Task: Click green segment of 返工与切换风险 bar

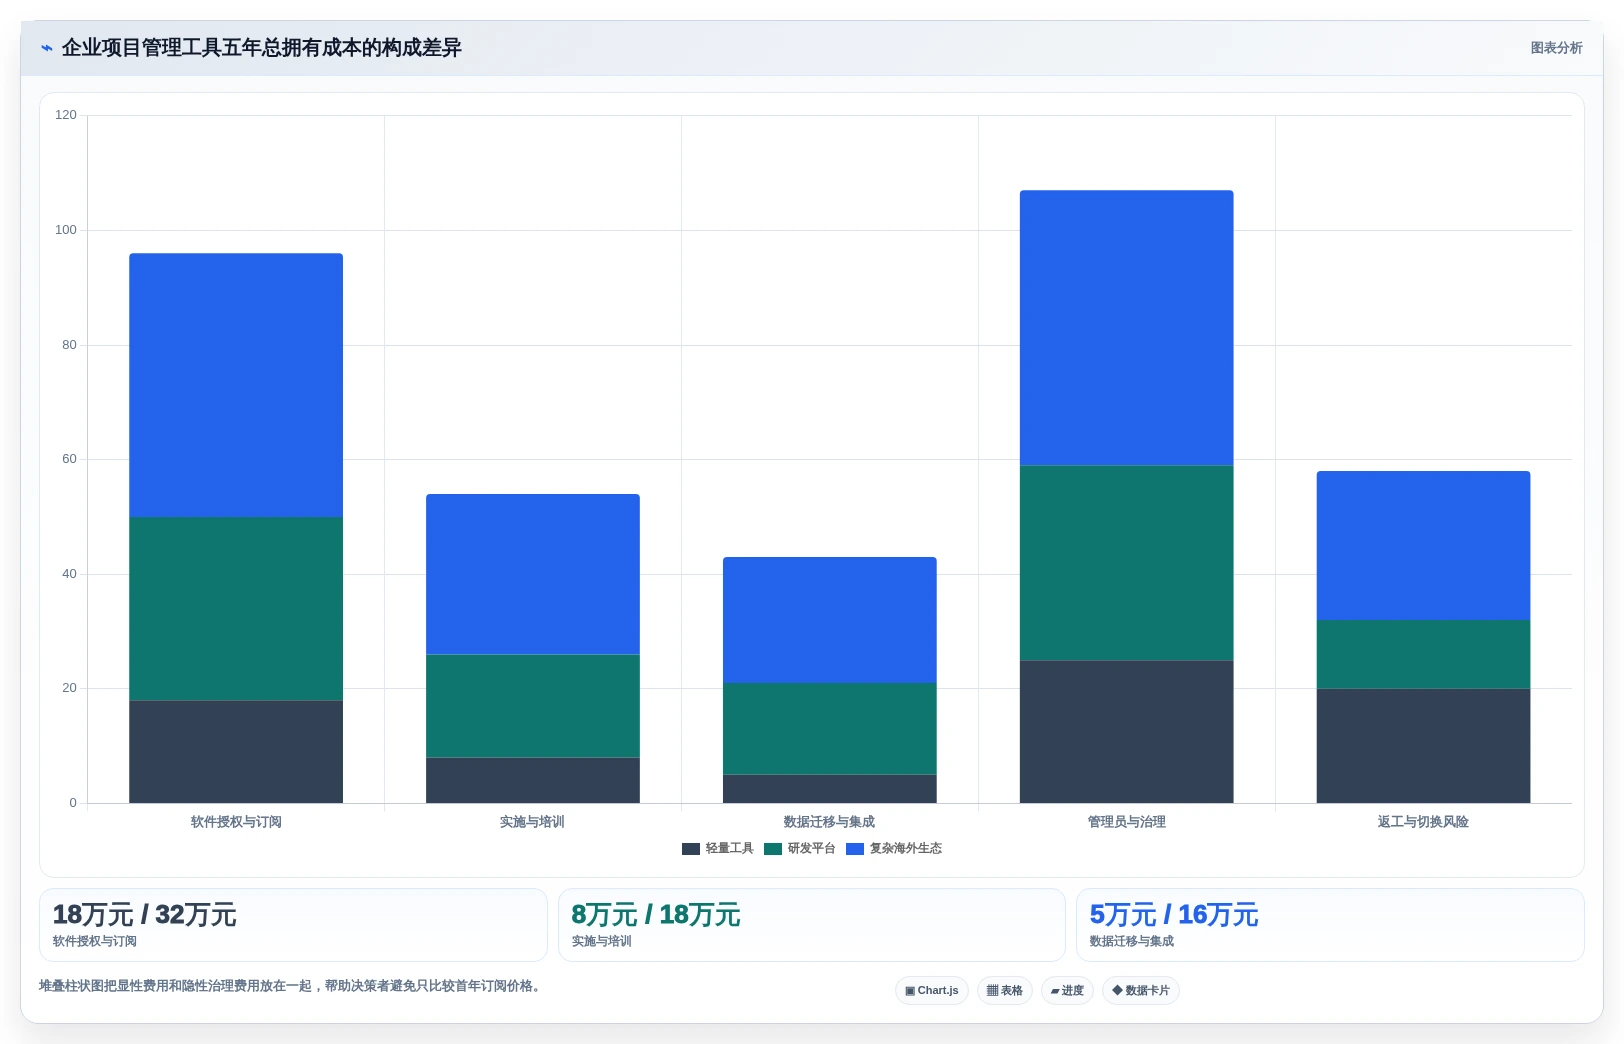Action: 1424,654
